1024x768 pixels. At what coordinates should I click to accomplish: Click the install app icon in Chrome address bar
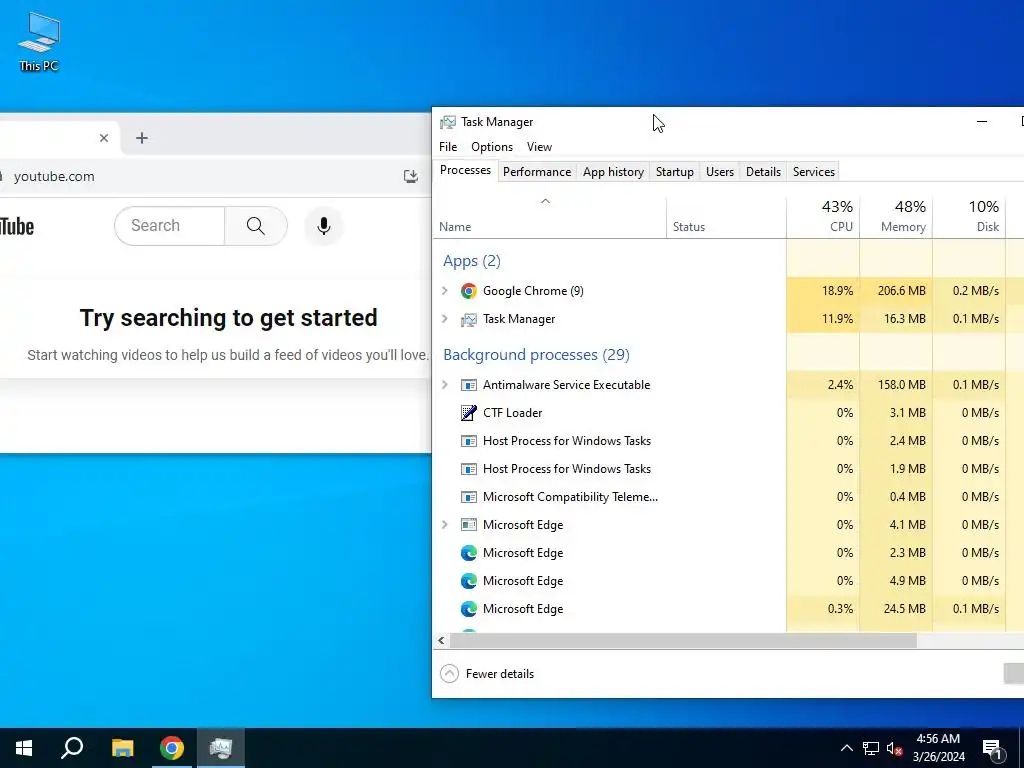[410, 176]
